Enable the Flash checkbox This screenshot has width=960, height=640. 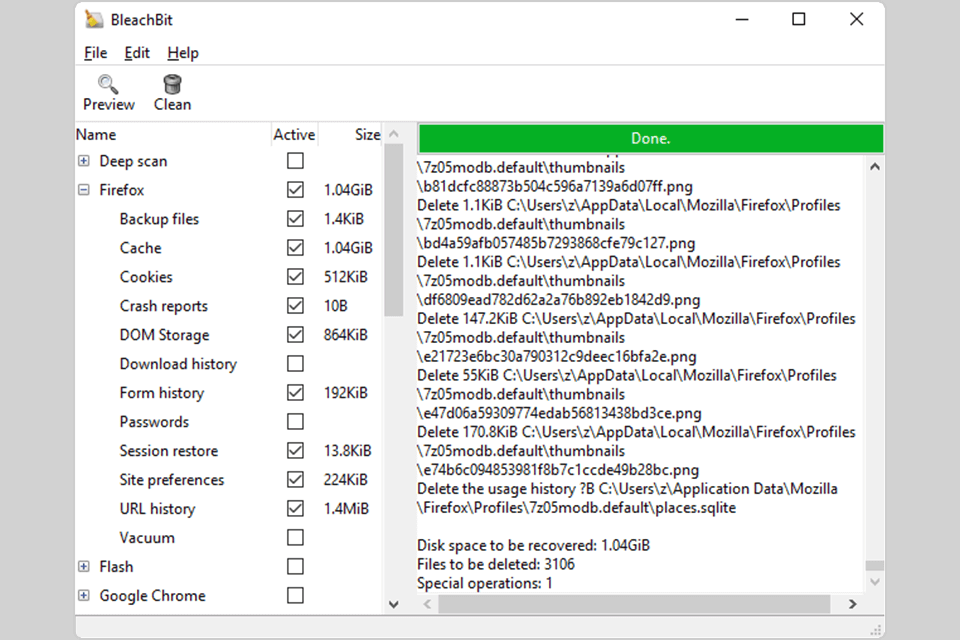(x=295, y=567)
